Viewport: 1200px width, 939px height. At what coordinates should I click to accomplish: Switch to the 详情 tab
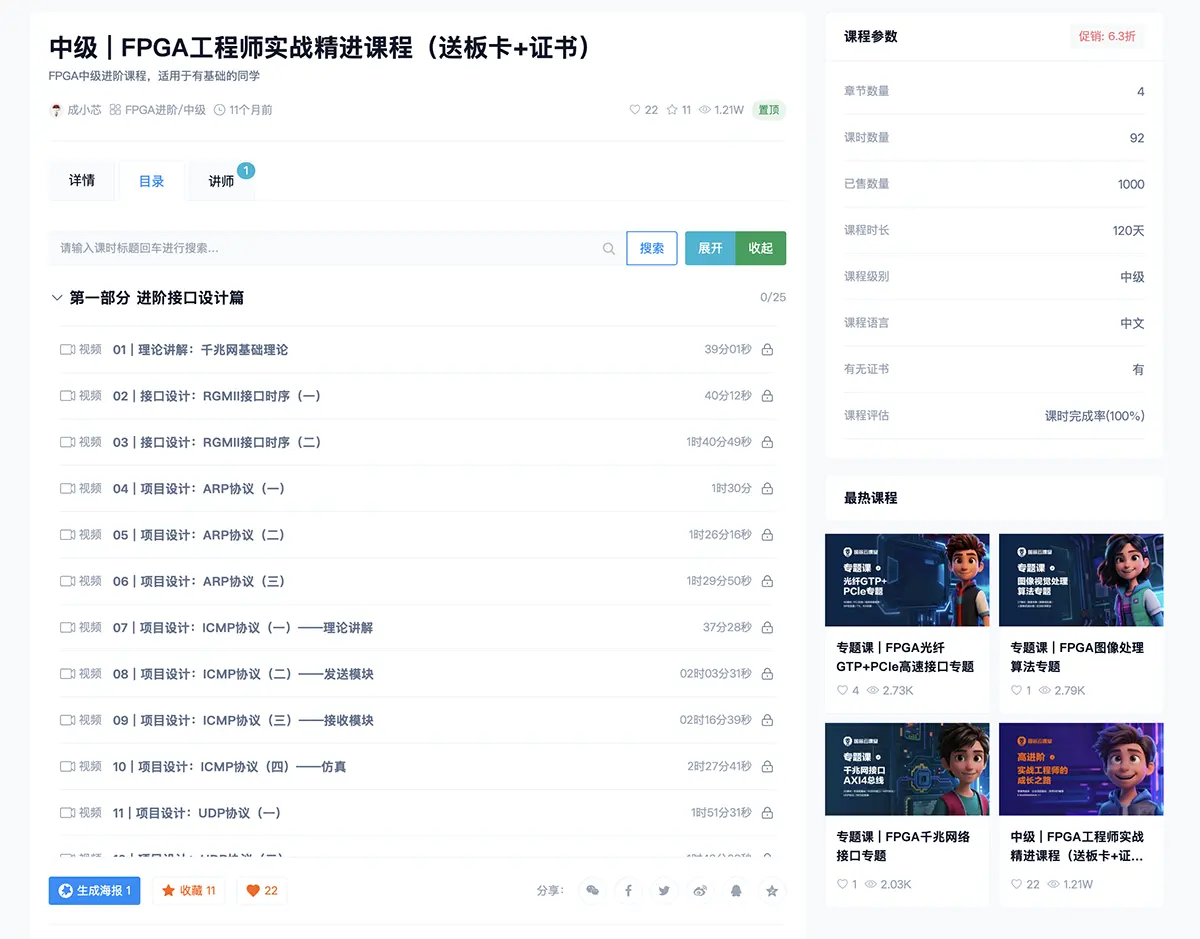click(82, 181)
